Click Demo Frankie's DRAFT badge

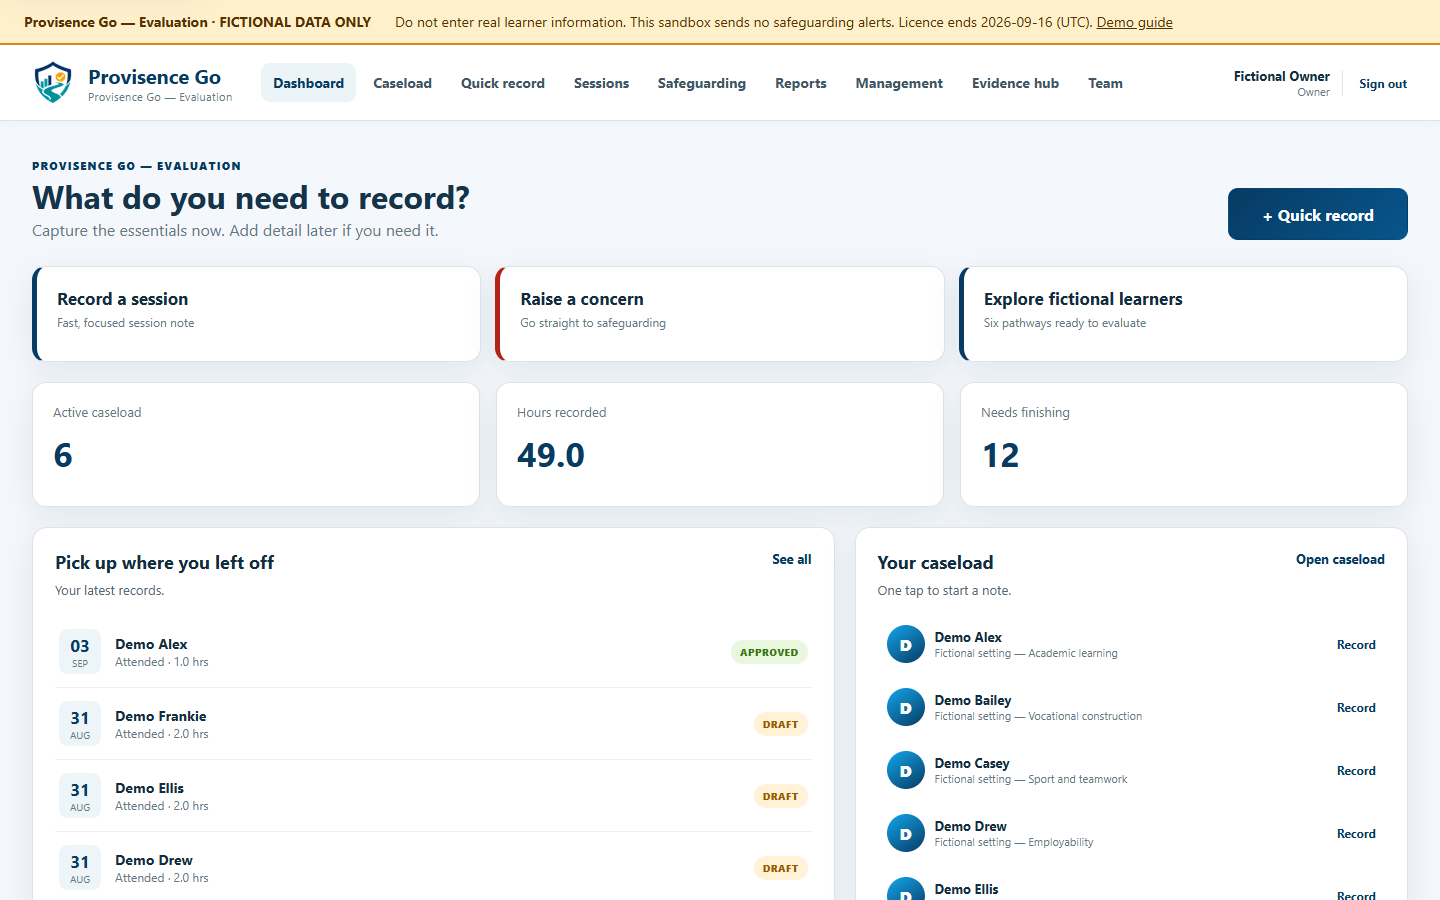point(780,724)
